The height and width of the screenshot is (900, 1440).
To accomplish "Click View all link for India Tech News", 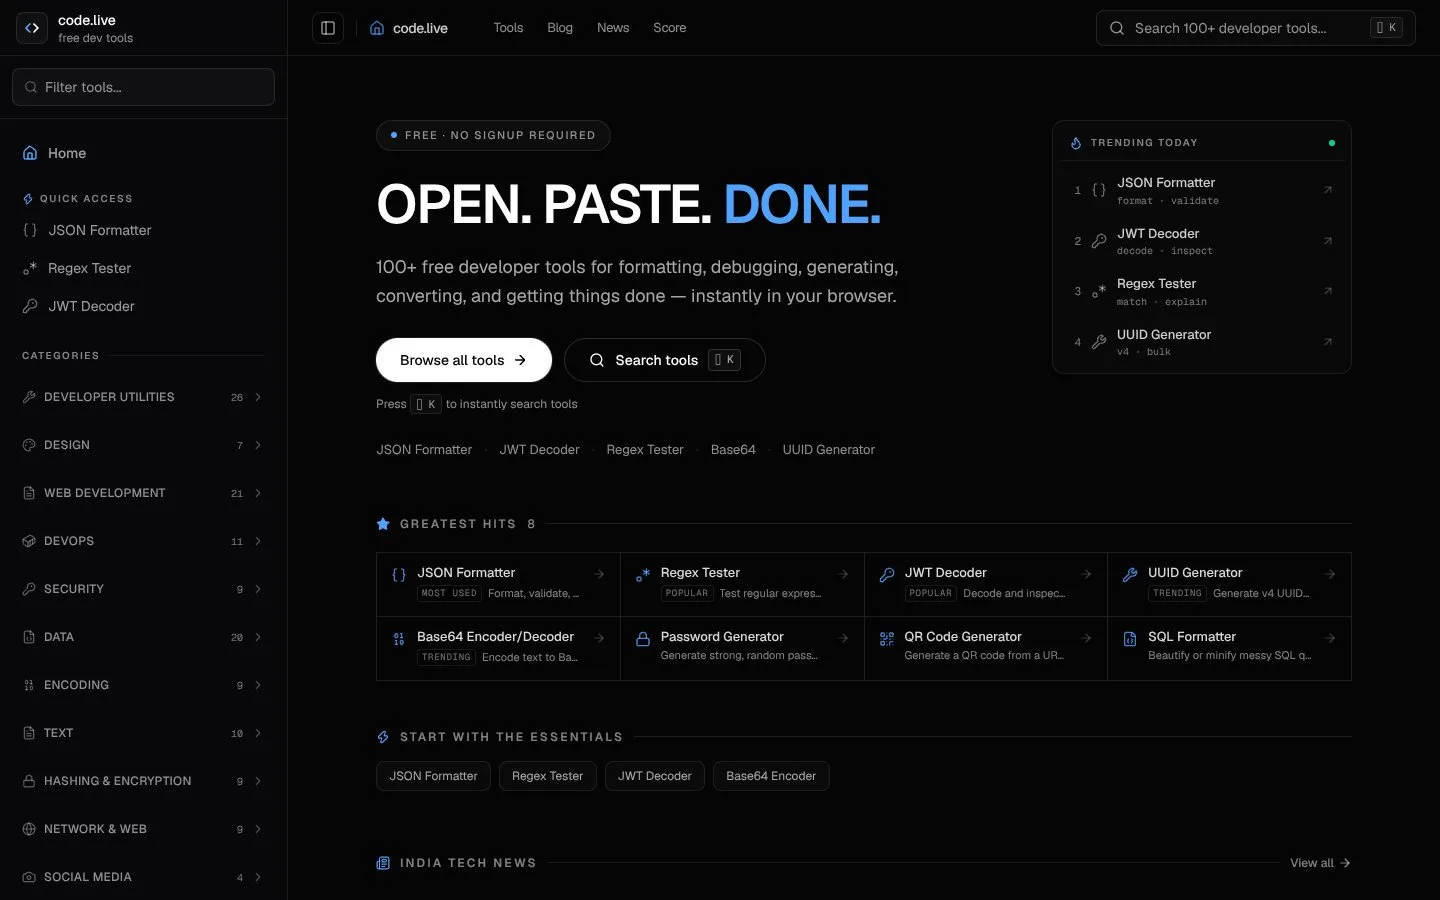I will tap(1320, 863).
